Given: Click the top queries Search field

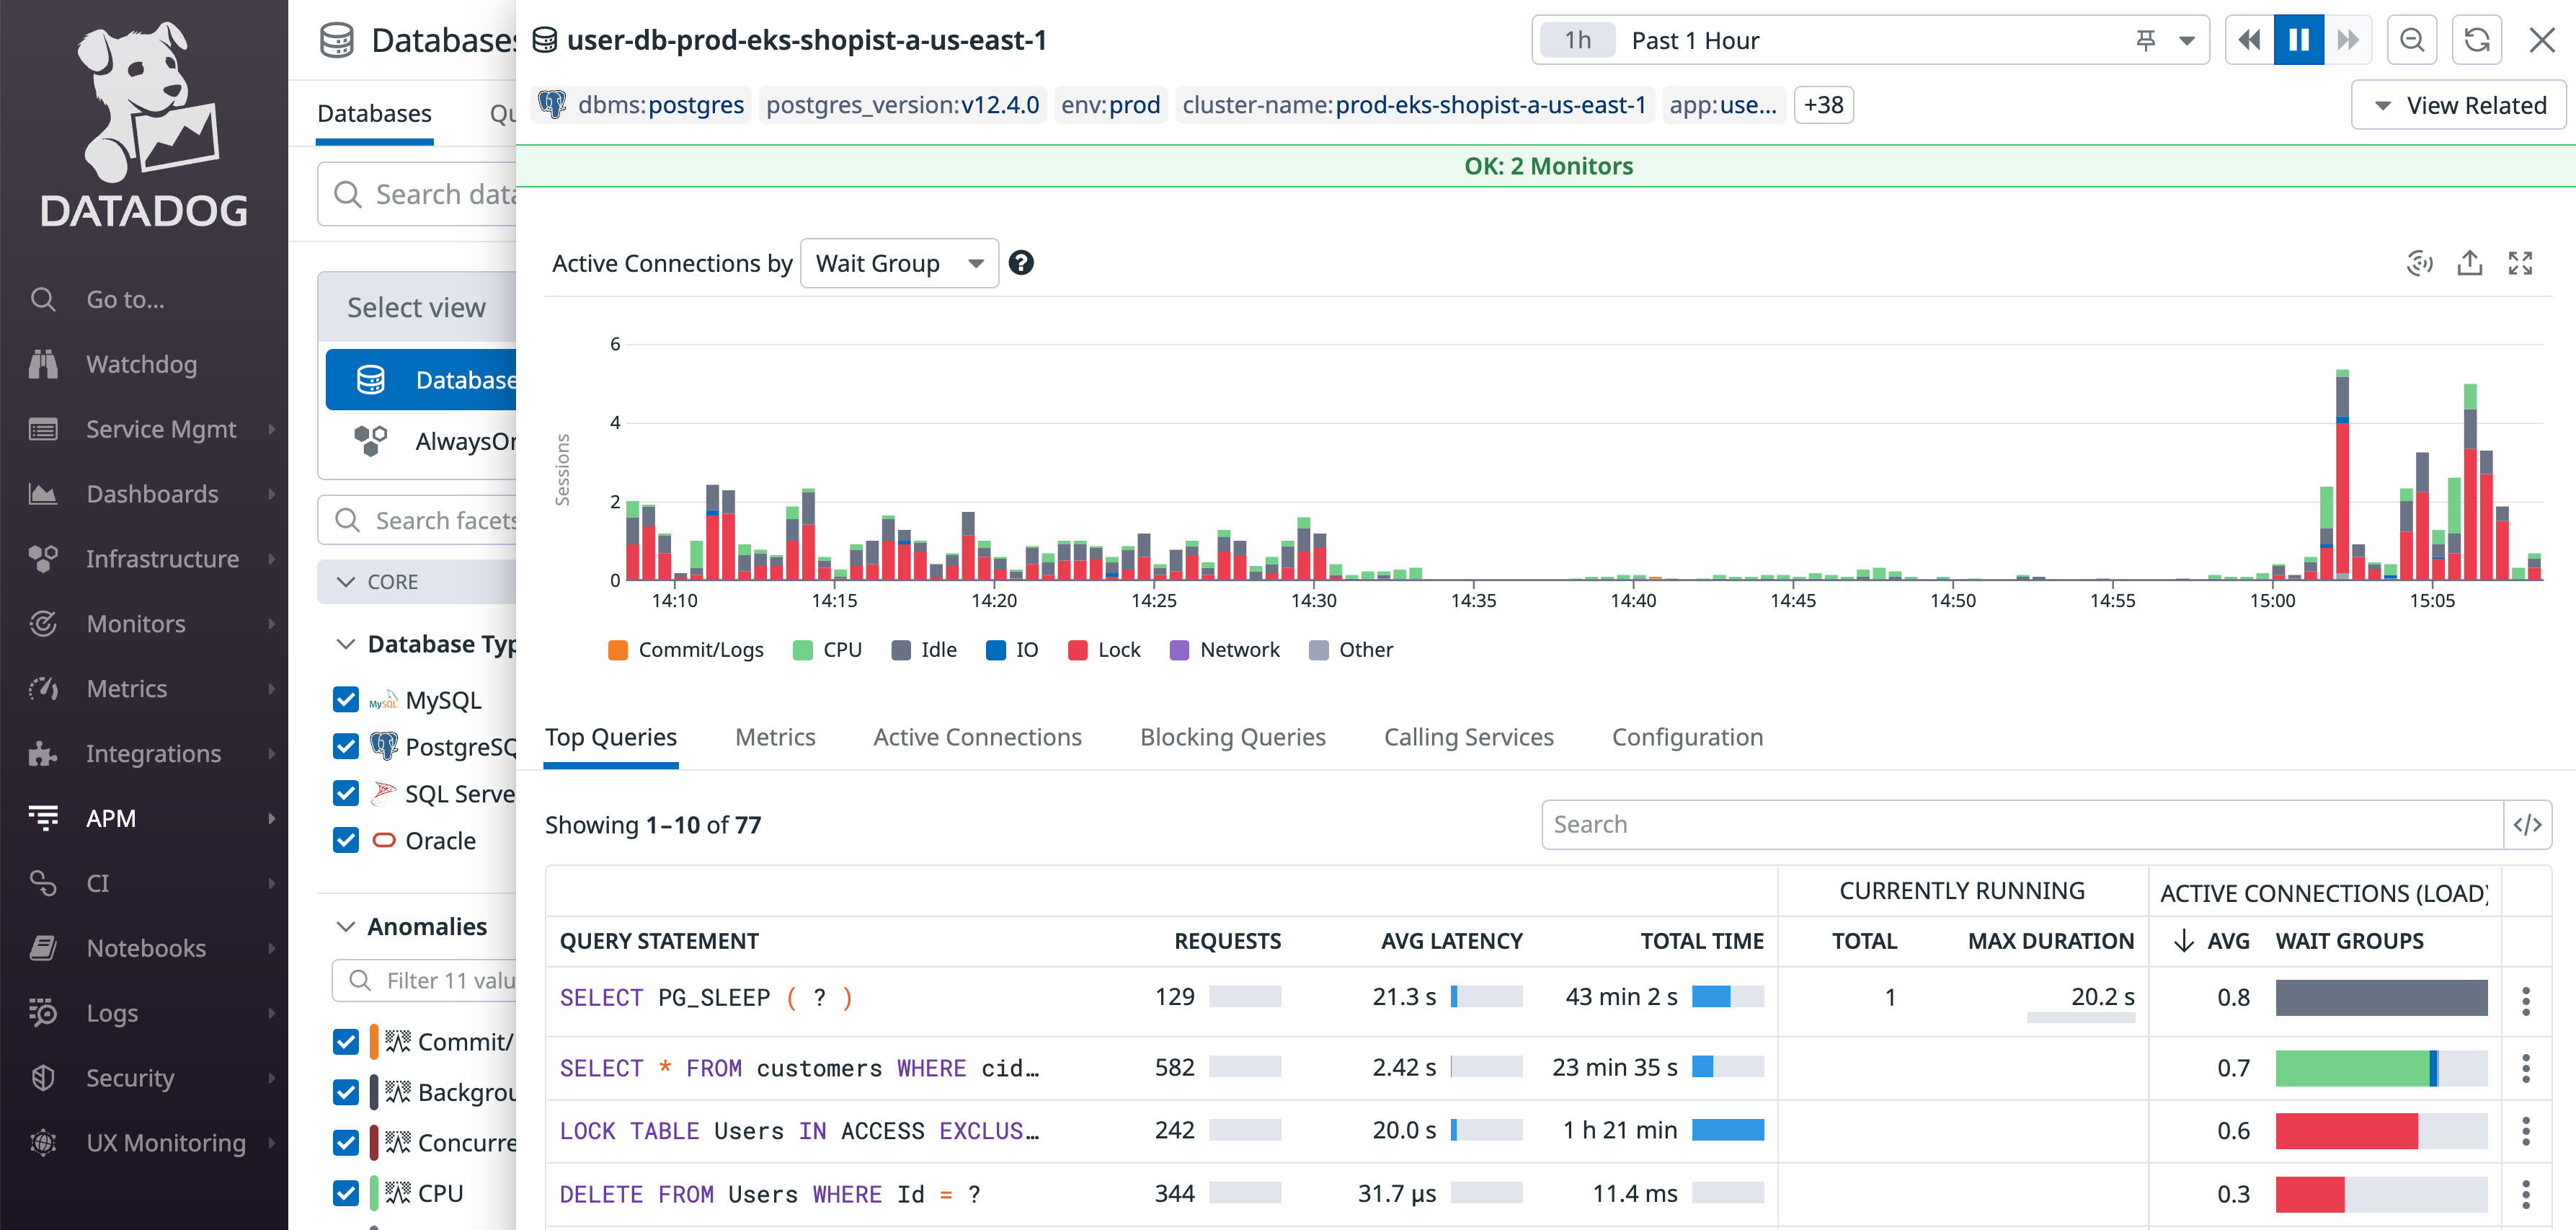Looking at the screenshot, I should (2020, 825).
